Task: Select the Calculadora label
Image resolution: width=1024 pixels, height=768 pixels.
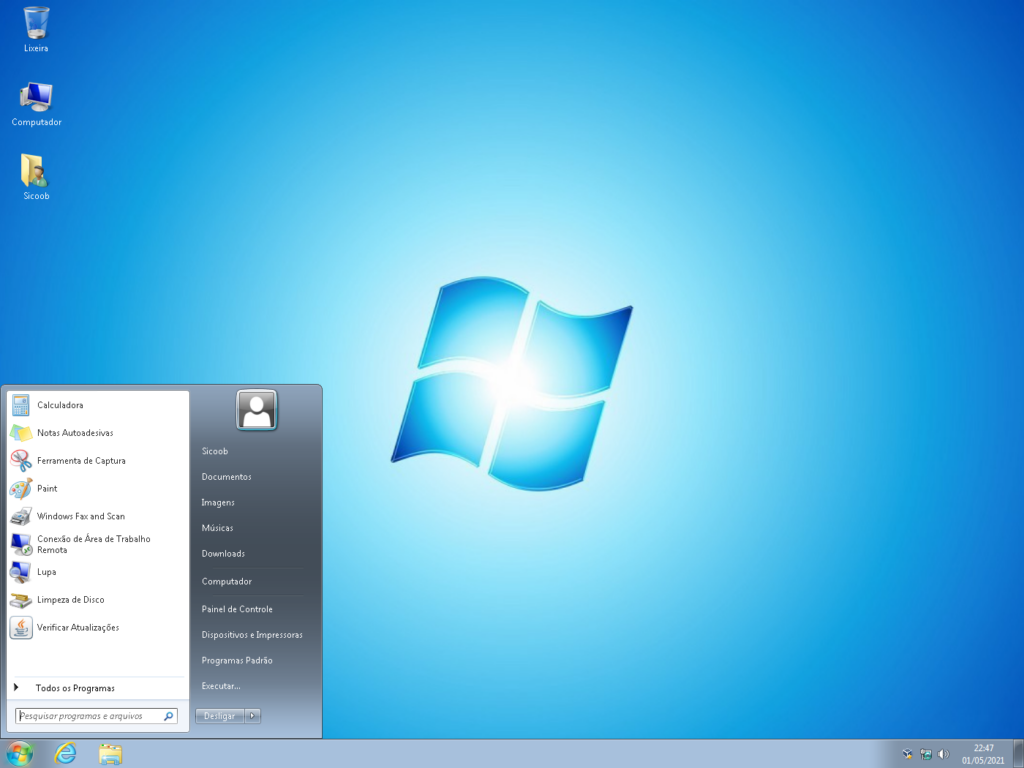Action: (60, 405)
